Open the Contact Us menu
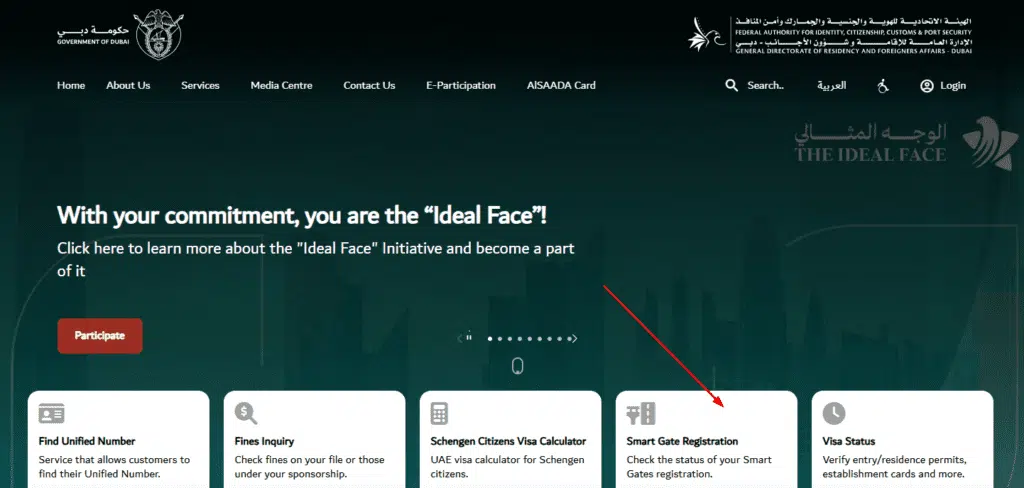Image resolution: width=1024 pixels, height=488 pixels. (369, 86)
